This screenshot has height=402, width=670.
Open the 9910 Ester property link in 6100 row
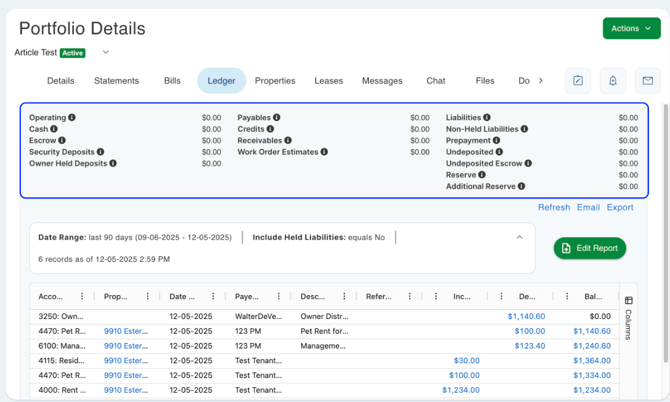pyautogui.click(x=126, y=346)
